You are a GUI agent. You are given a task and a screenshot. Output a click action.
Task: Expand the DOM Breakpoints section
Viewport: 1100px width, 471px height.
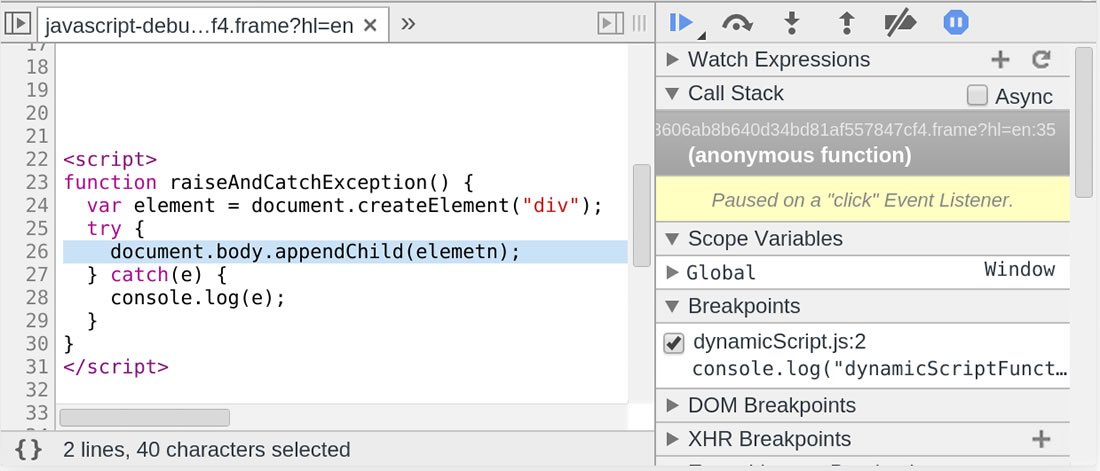click(x=673, y=405)
